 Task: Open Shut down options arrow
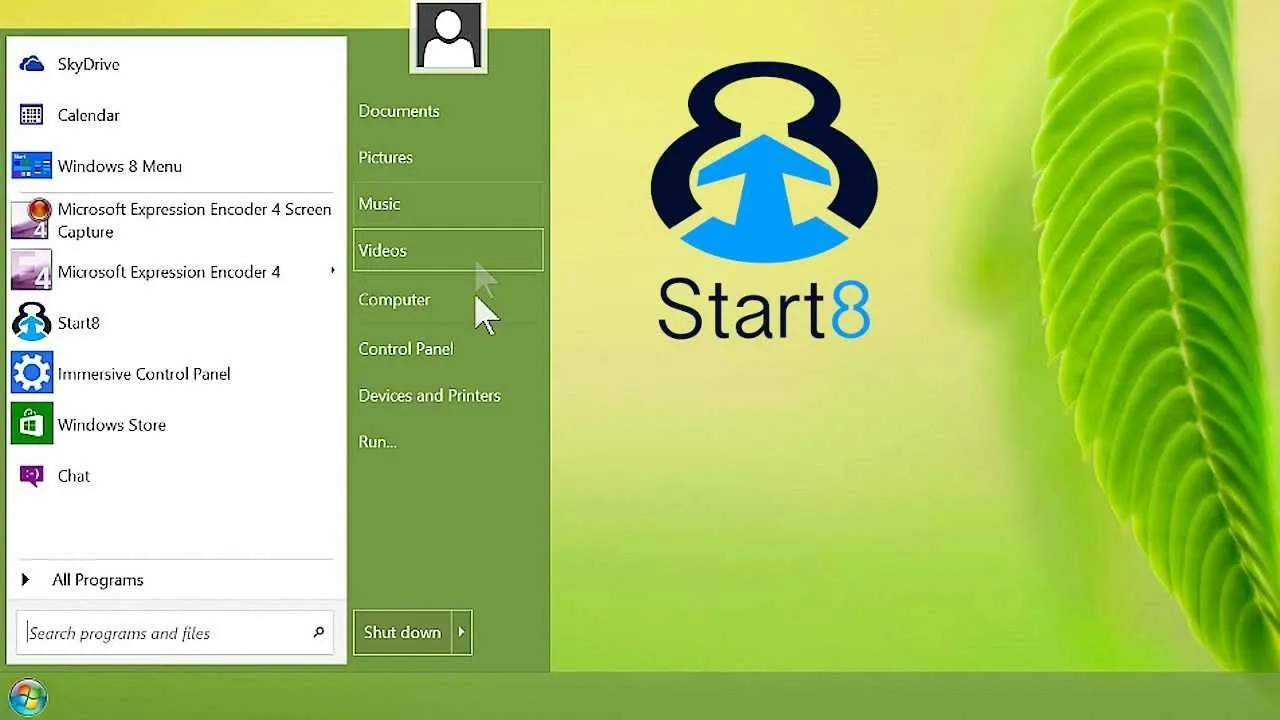tap(462, 632)
